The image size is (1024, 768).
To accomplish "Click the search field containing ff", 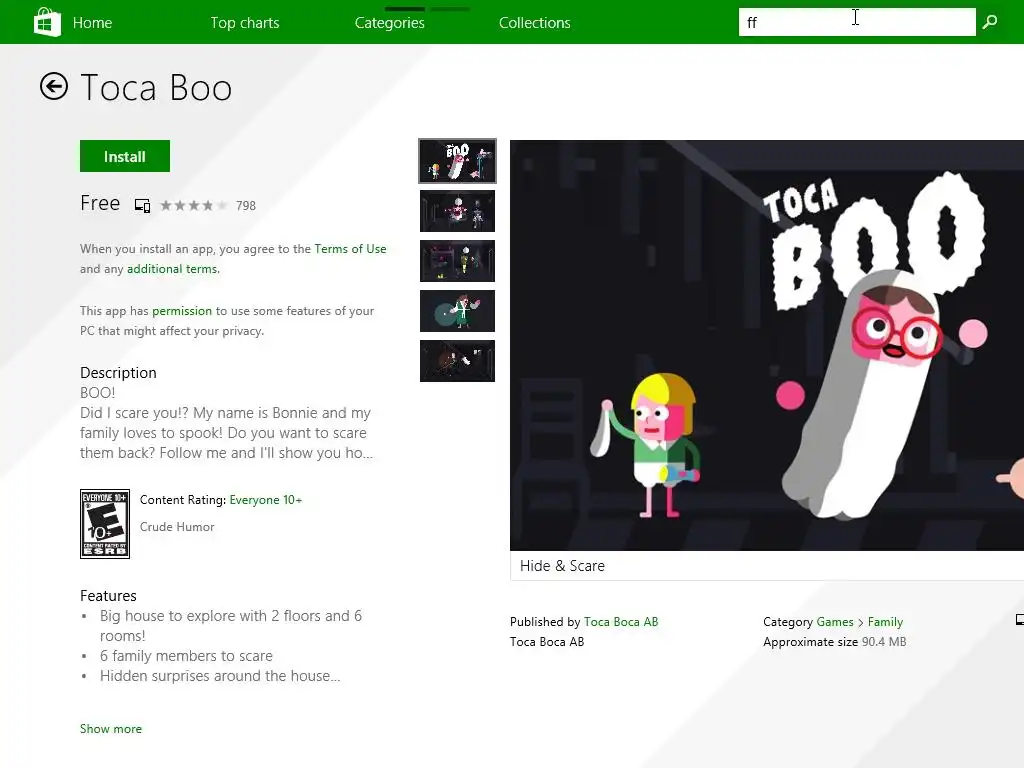I will [x=857, y=22].
